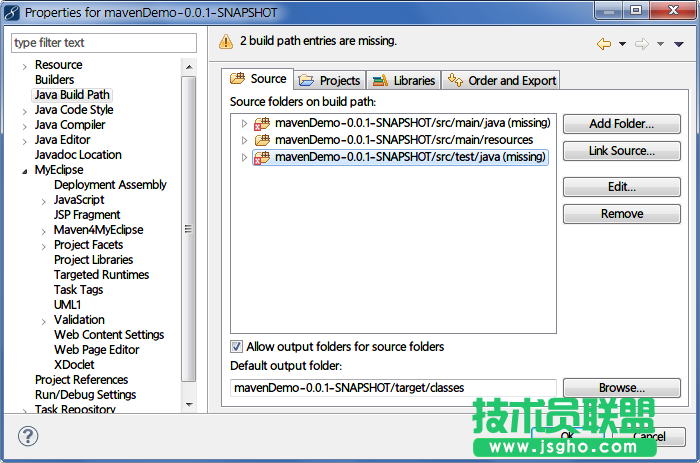Collapse the MyEclipse tree node
Viewport: 700px width, 463px height.
(x=24, y=171)
